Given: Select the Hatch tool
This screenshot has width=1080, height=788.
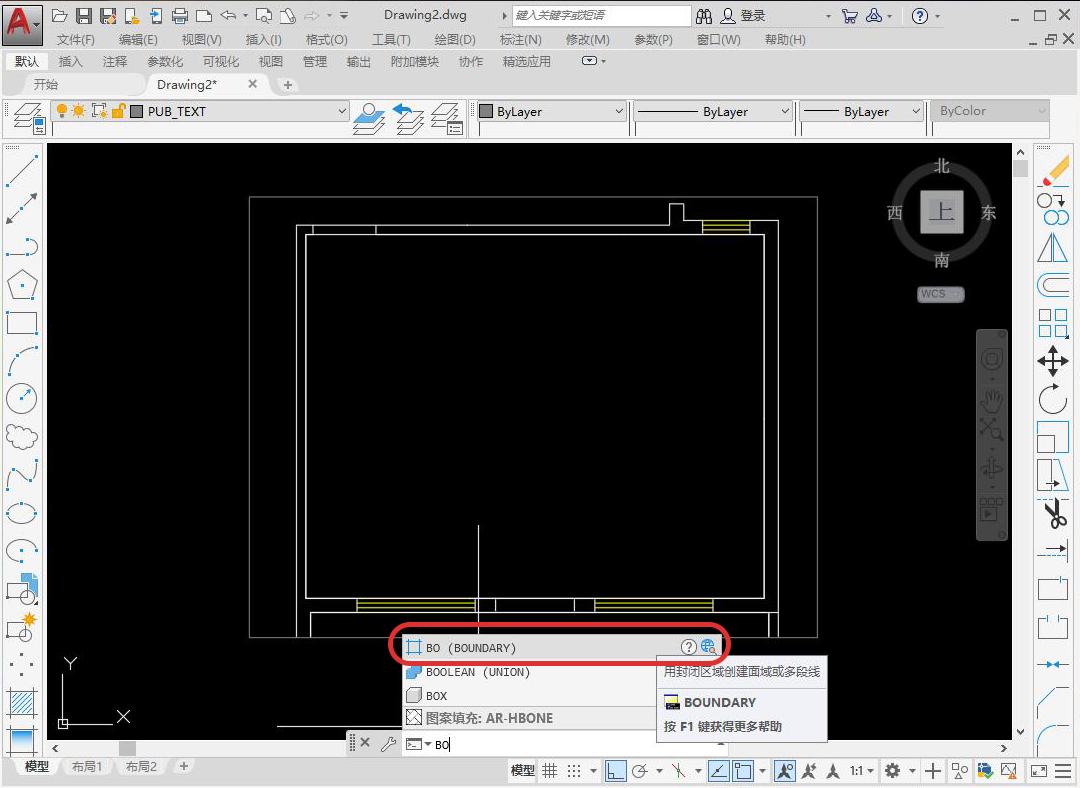Looking at the screenshot, I should click(x=22, y=702).
